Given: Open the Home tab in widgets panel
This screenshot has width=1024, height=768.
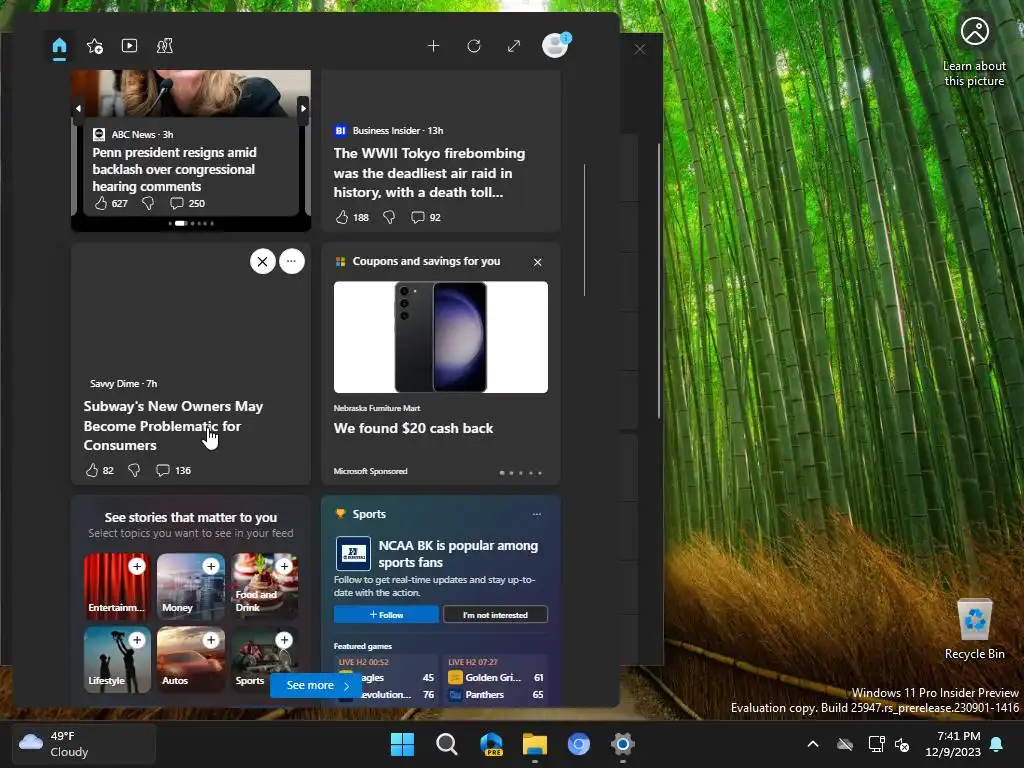Looking at the screenshot, I should click(x=59, y=46).
